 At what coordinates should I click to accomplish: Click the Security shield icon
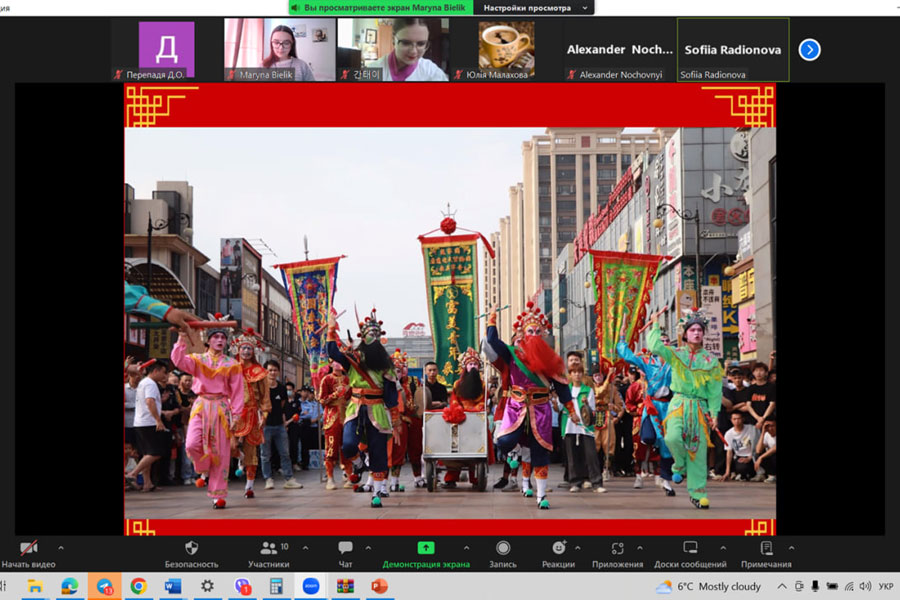click(x=191, y=549)
